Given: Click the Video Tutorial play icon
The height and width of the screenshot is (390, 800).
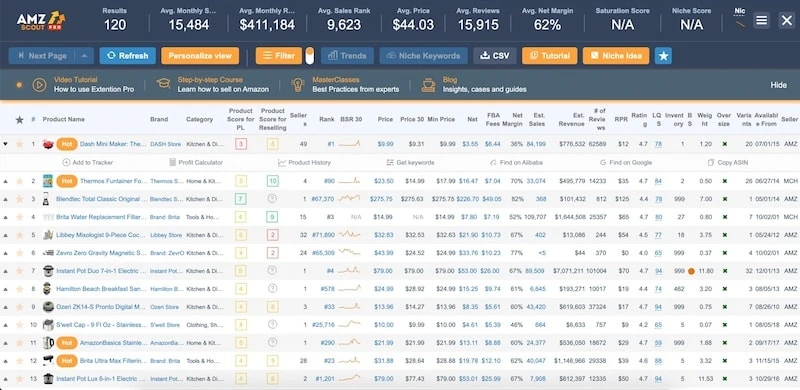Looking at the screenshot, I should [39, 85].
